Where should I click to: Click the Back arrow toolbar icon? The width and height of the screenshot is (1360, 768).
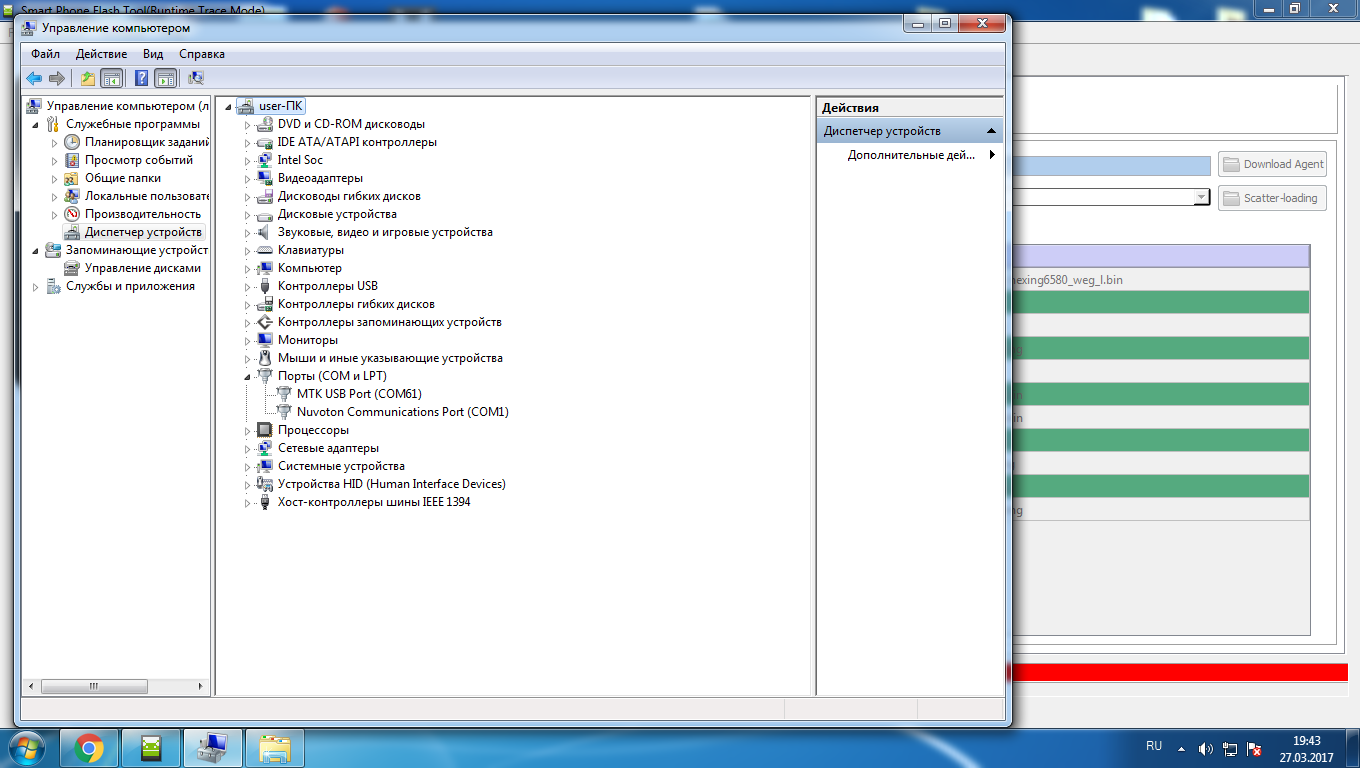(x=34, y=78)
